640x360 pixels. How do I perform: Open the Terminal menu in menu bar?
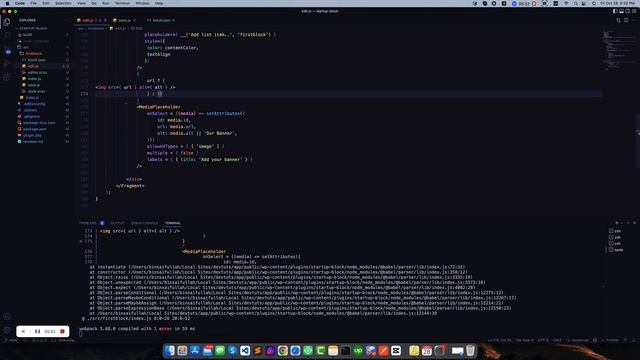122,3
